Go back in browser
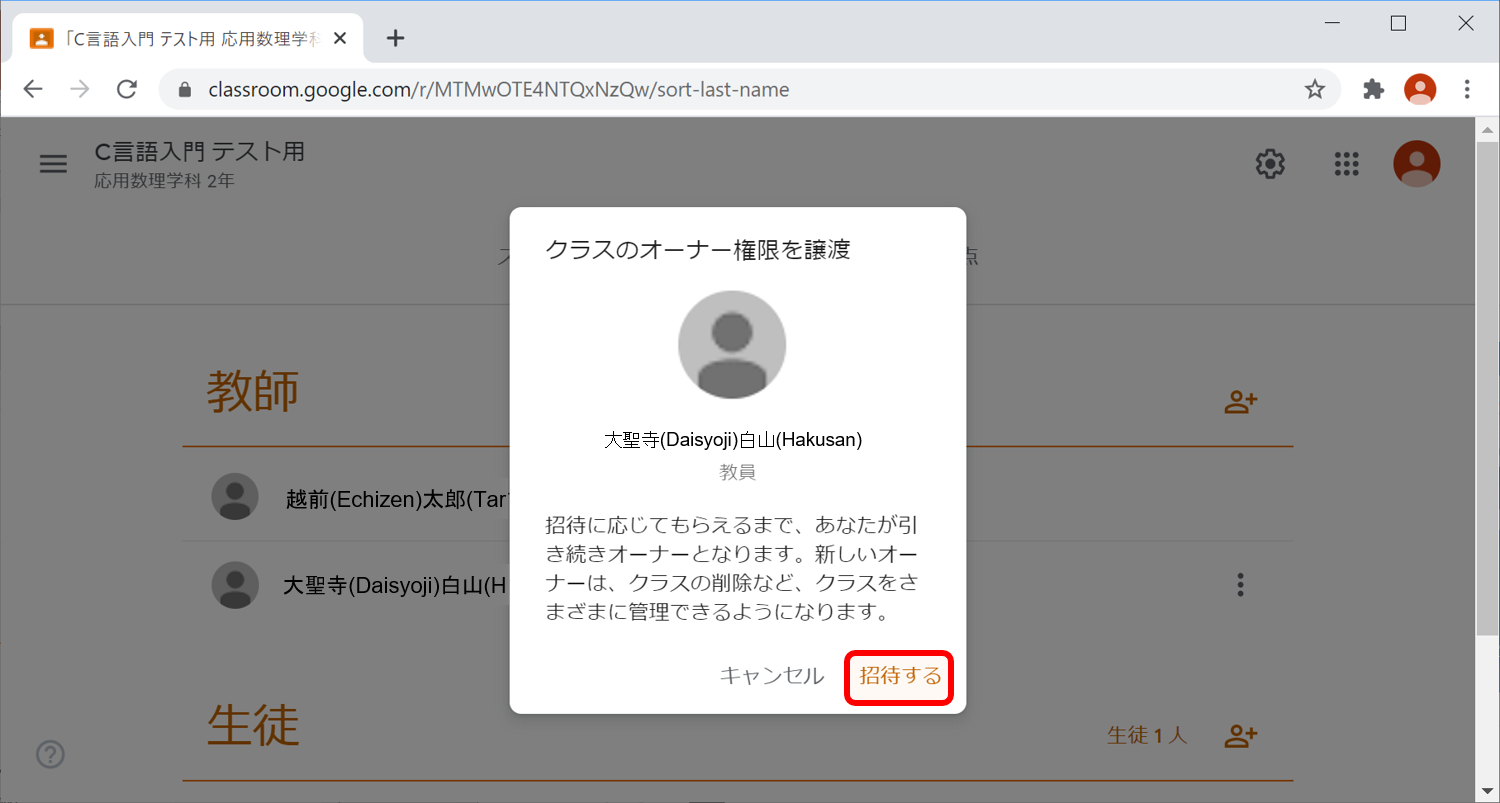The image size is (1500, 803). coord(33,89)
